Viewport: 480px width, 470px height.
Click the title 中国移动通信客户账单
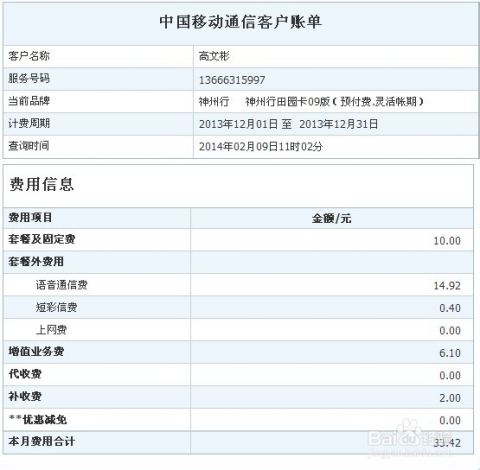pos(240,22)
